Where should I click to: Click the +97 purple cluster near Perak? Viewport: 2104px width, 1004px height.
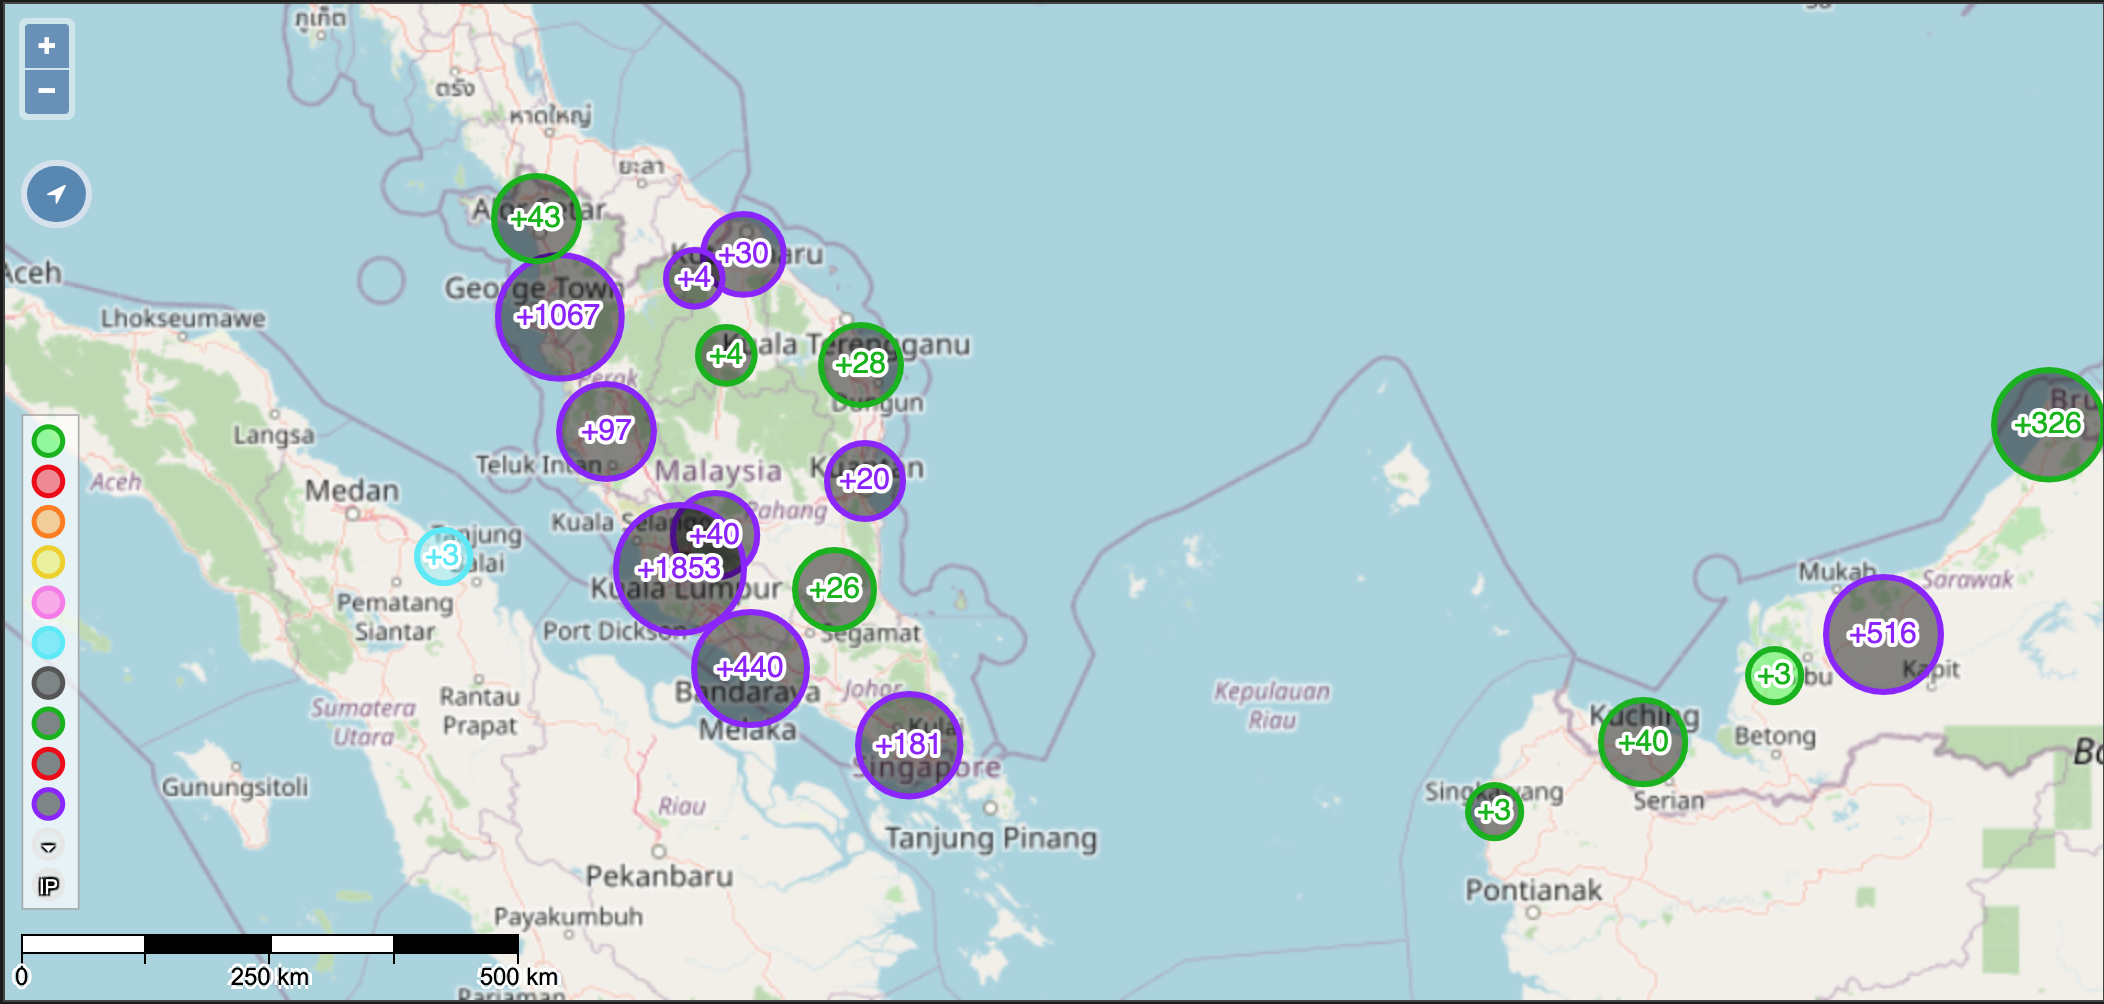(x=606, y=431)
